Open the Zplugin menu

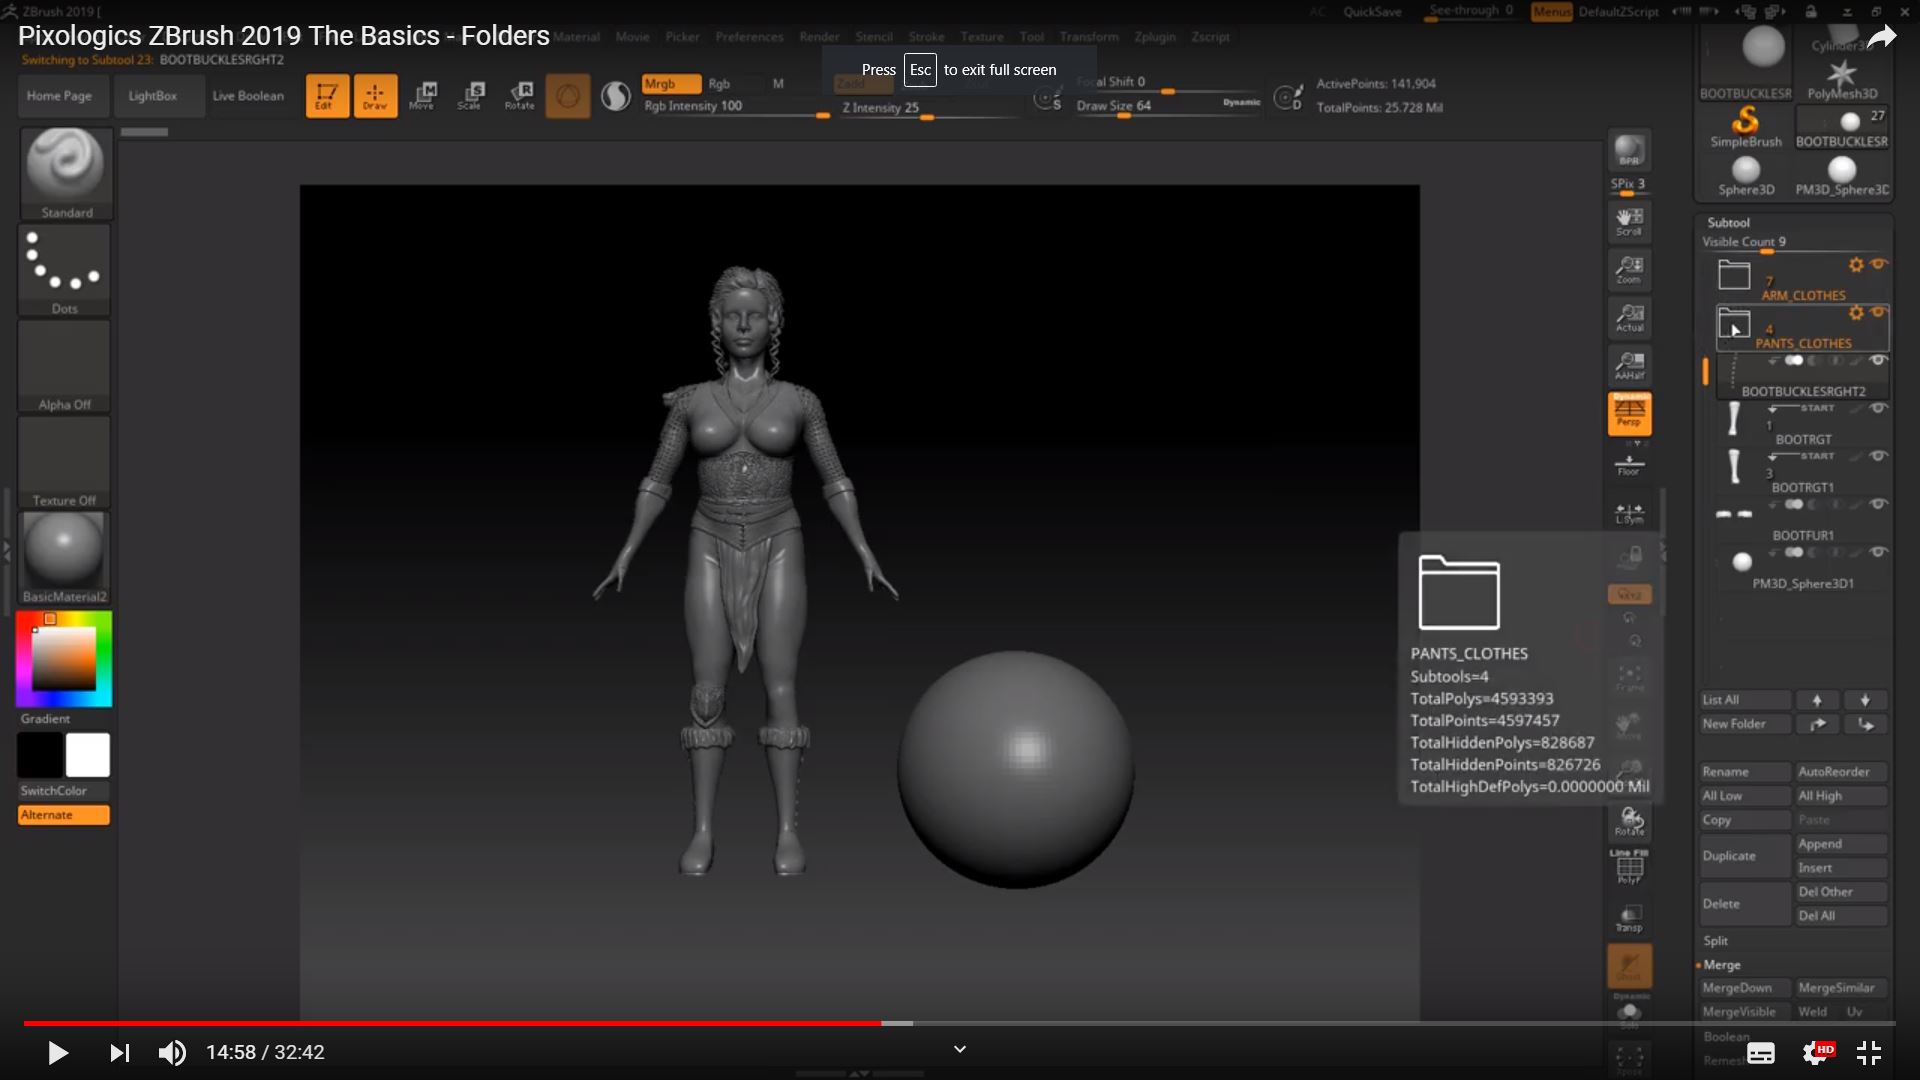click(1155, 37)
